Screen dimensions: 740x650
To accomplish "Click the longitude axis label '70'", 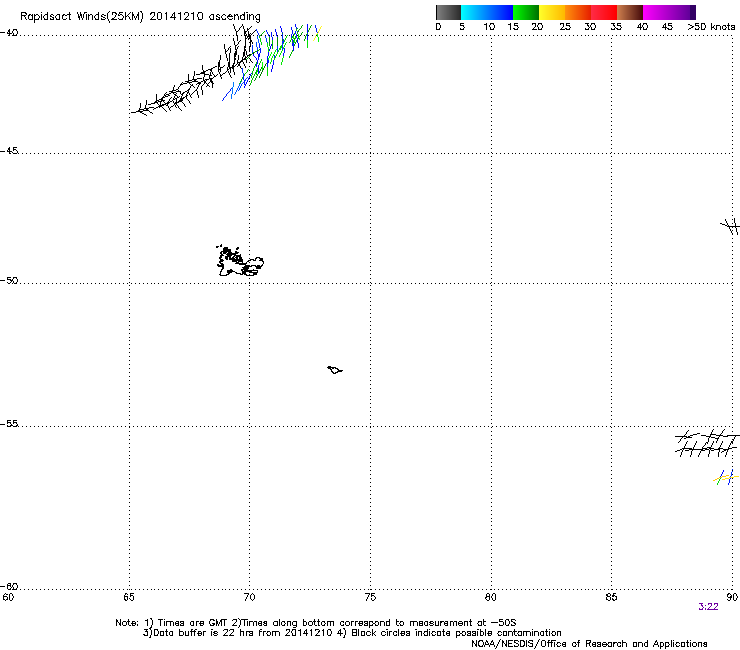I will click(250, 597).
